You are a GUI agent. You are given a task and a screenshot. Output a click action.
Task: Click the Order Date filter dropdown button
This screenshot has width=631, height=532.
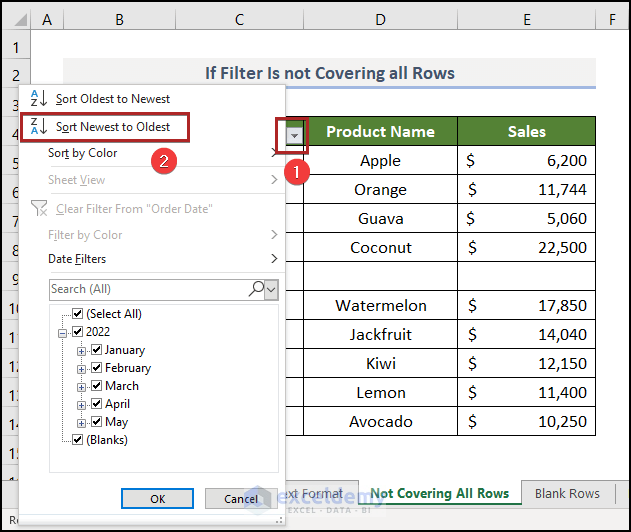click(295, 136)
